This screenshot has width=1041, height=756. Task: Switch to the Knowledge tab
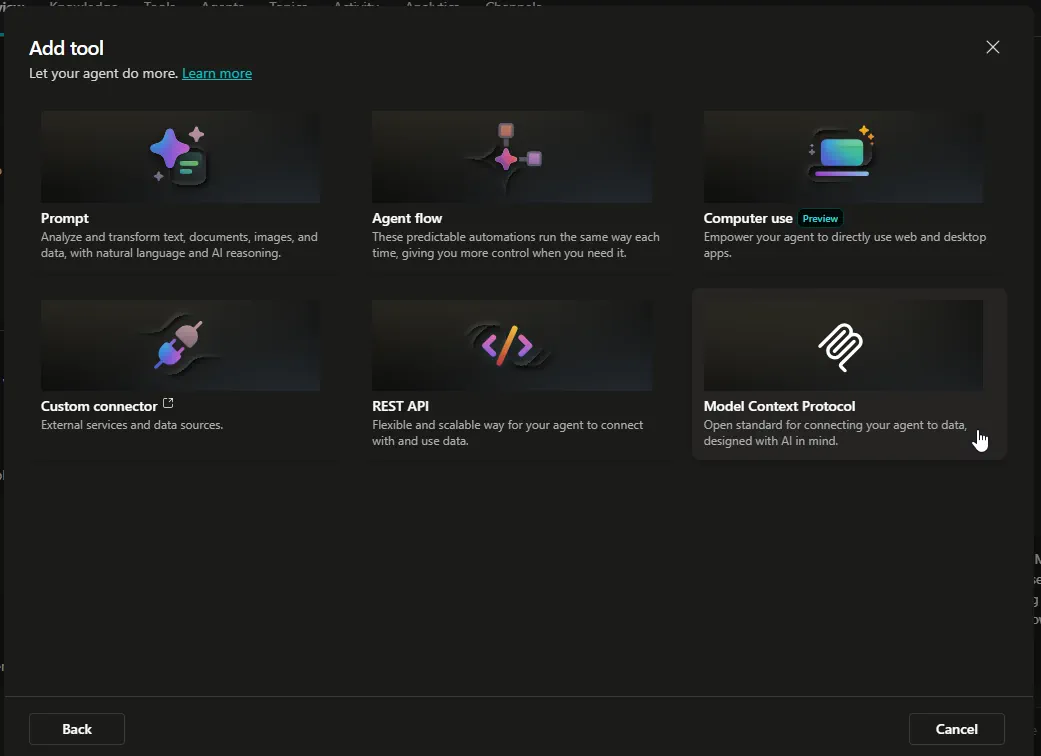(84, 6)
